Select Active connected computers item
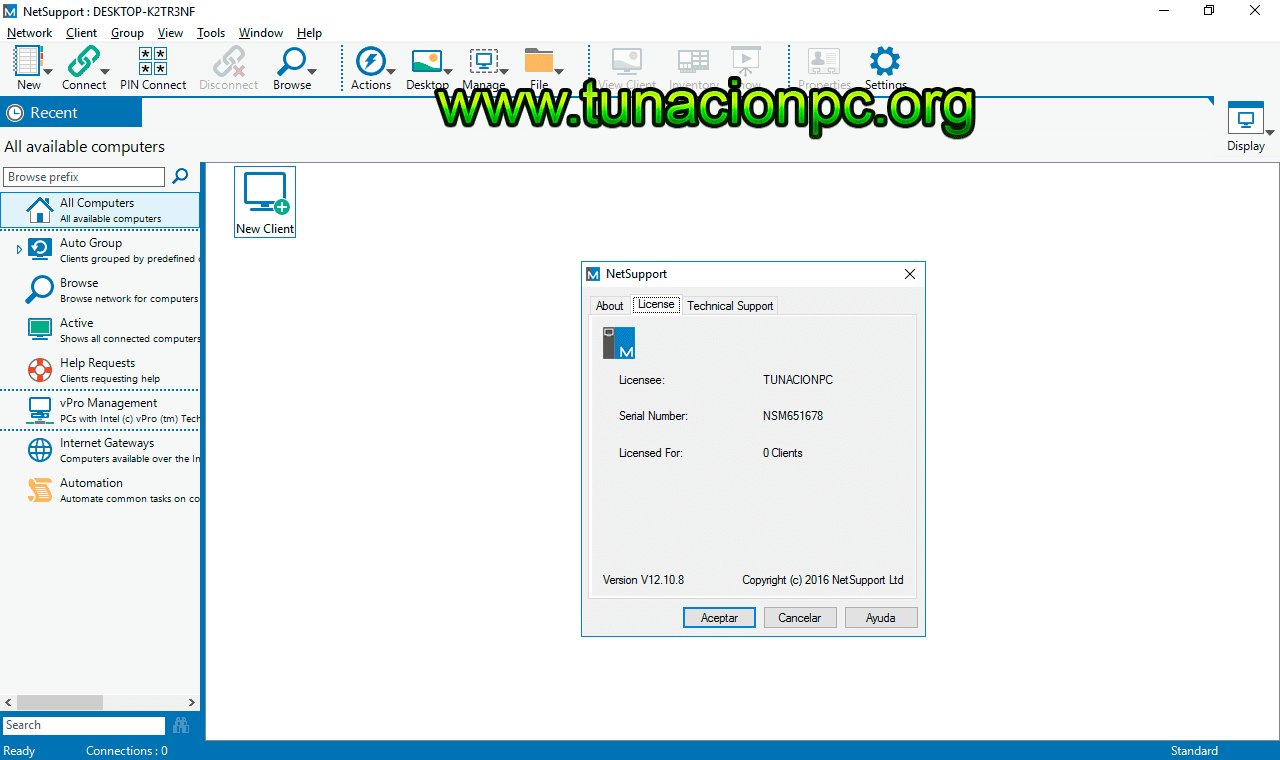Screen dimensions: 1280x760 (x=100, y=330)
